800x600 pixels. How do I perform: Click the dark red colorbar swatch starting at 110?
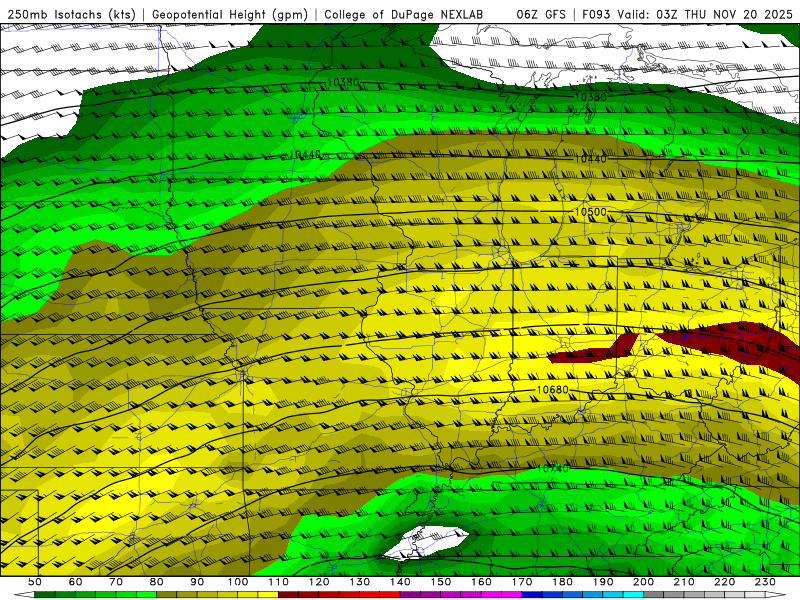(x=288, y=595)
